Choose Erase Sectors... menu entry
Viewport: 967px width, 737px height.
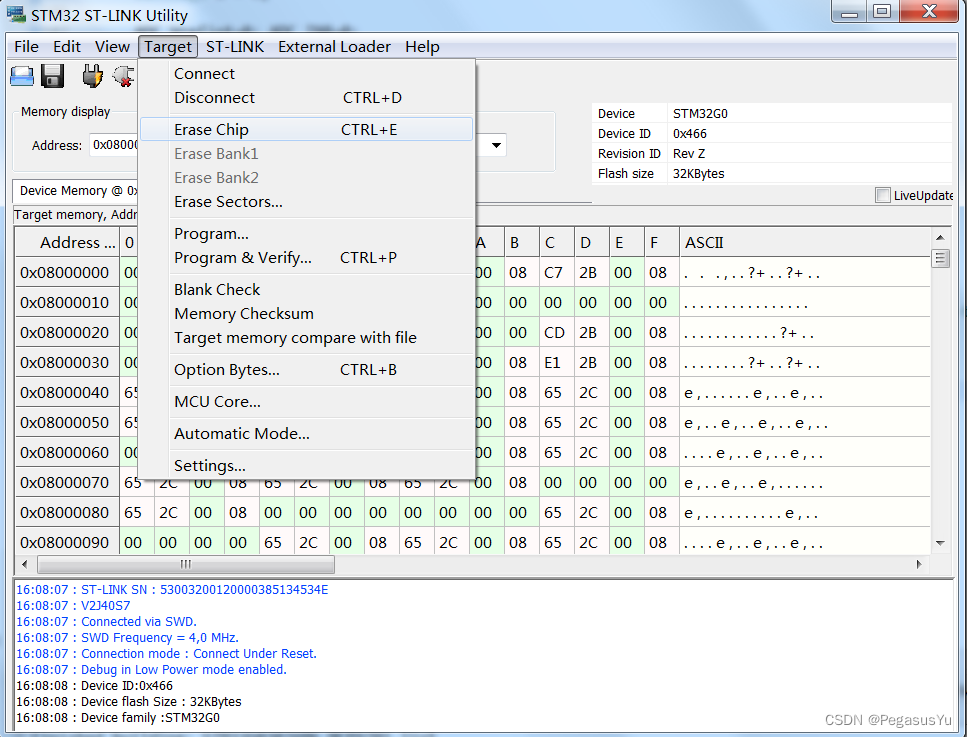click(307, 202)
